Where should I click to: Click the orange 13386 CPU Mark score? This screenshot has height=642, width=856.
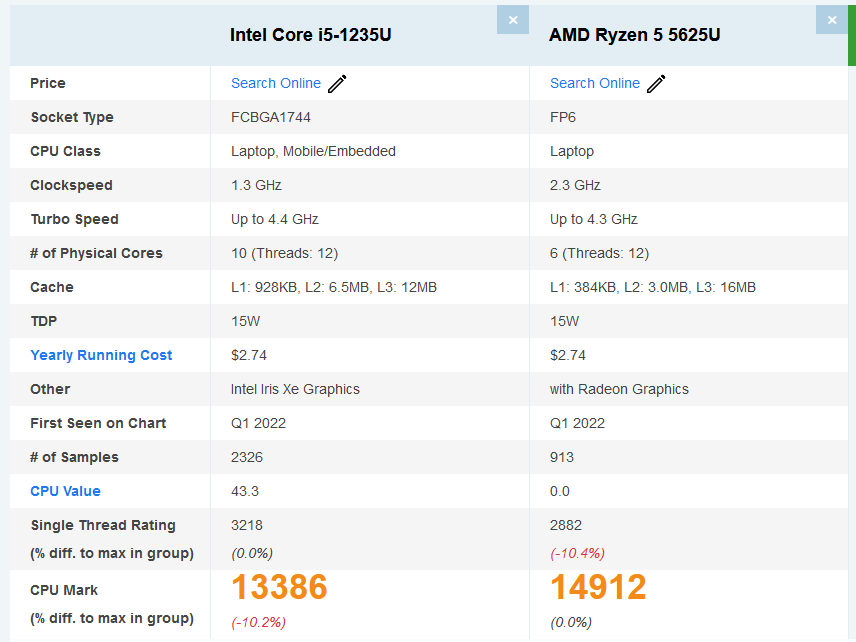[279, 587]
